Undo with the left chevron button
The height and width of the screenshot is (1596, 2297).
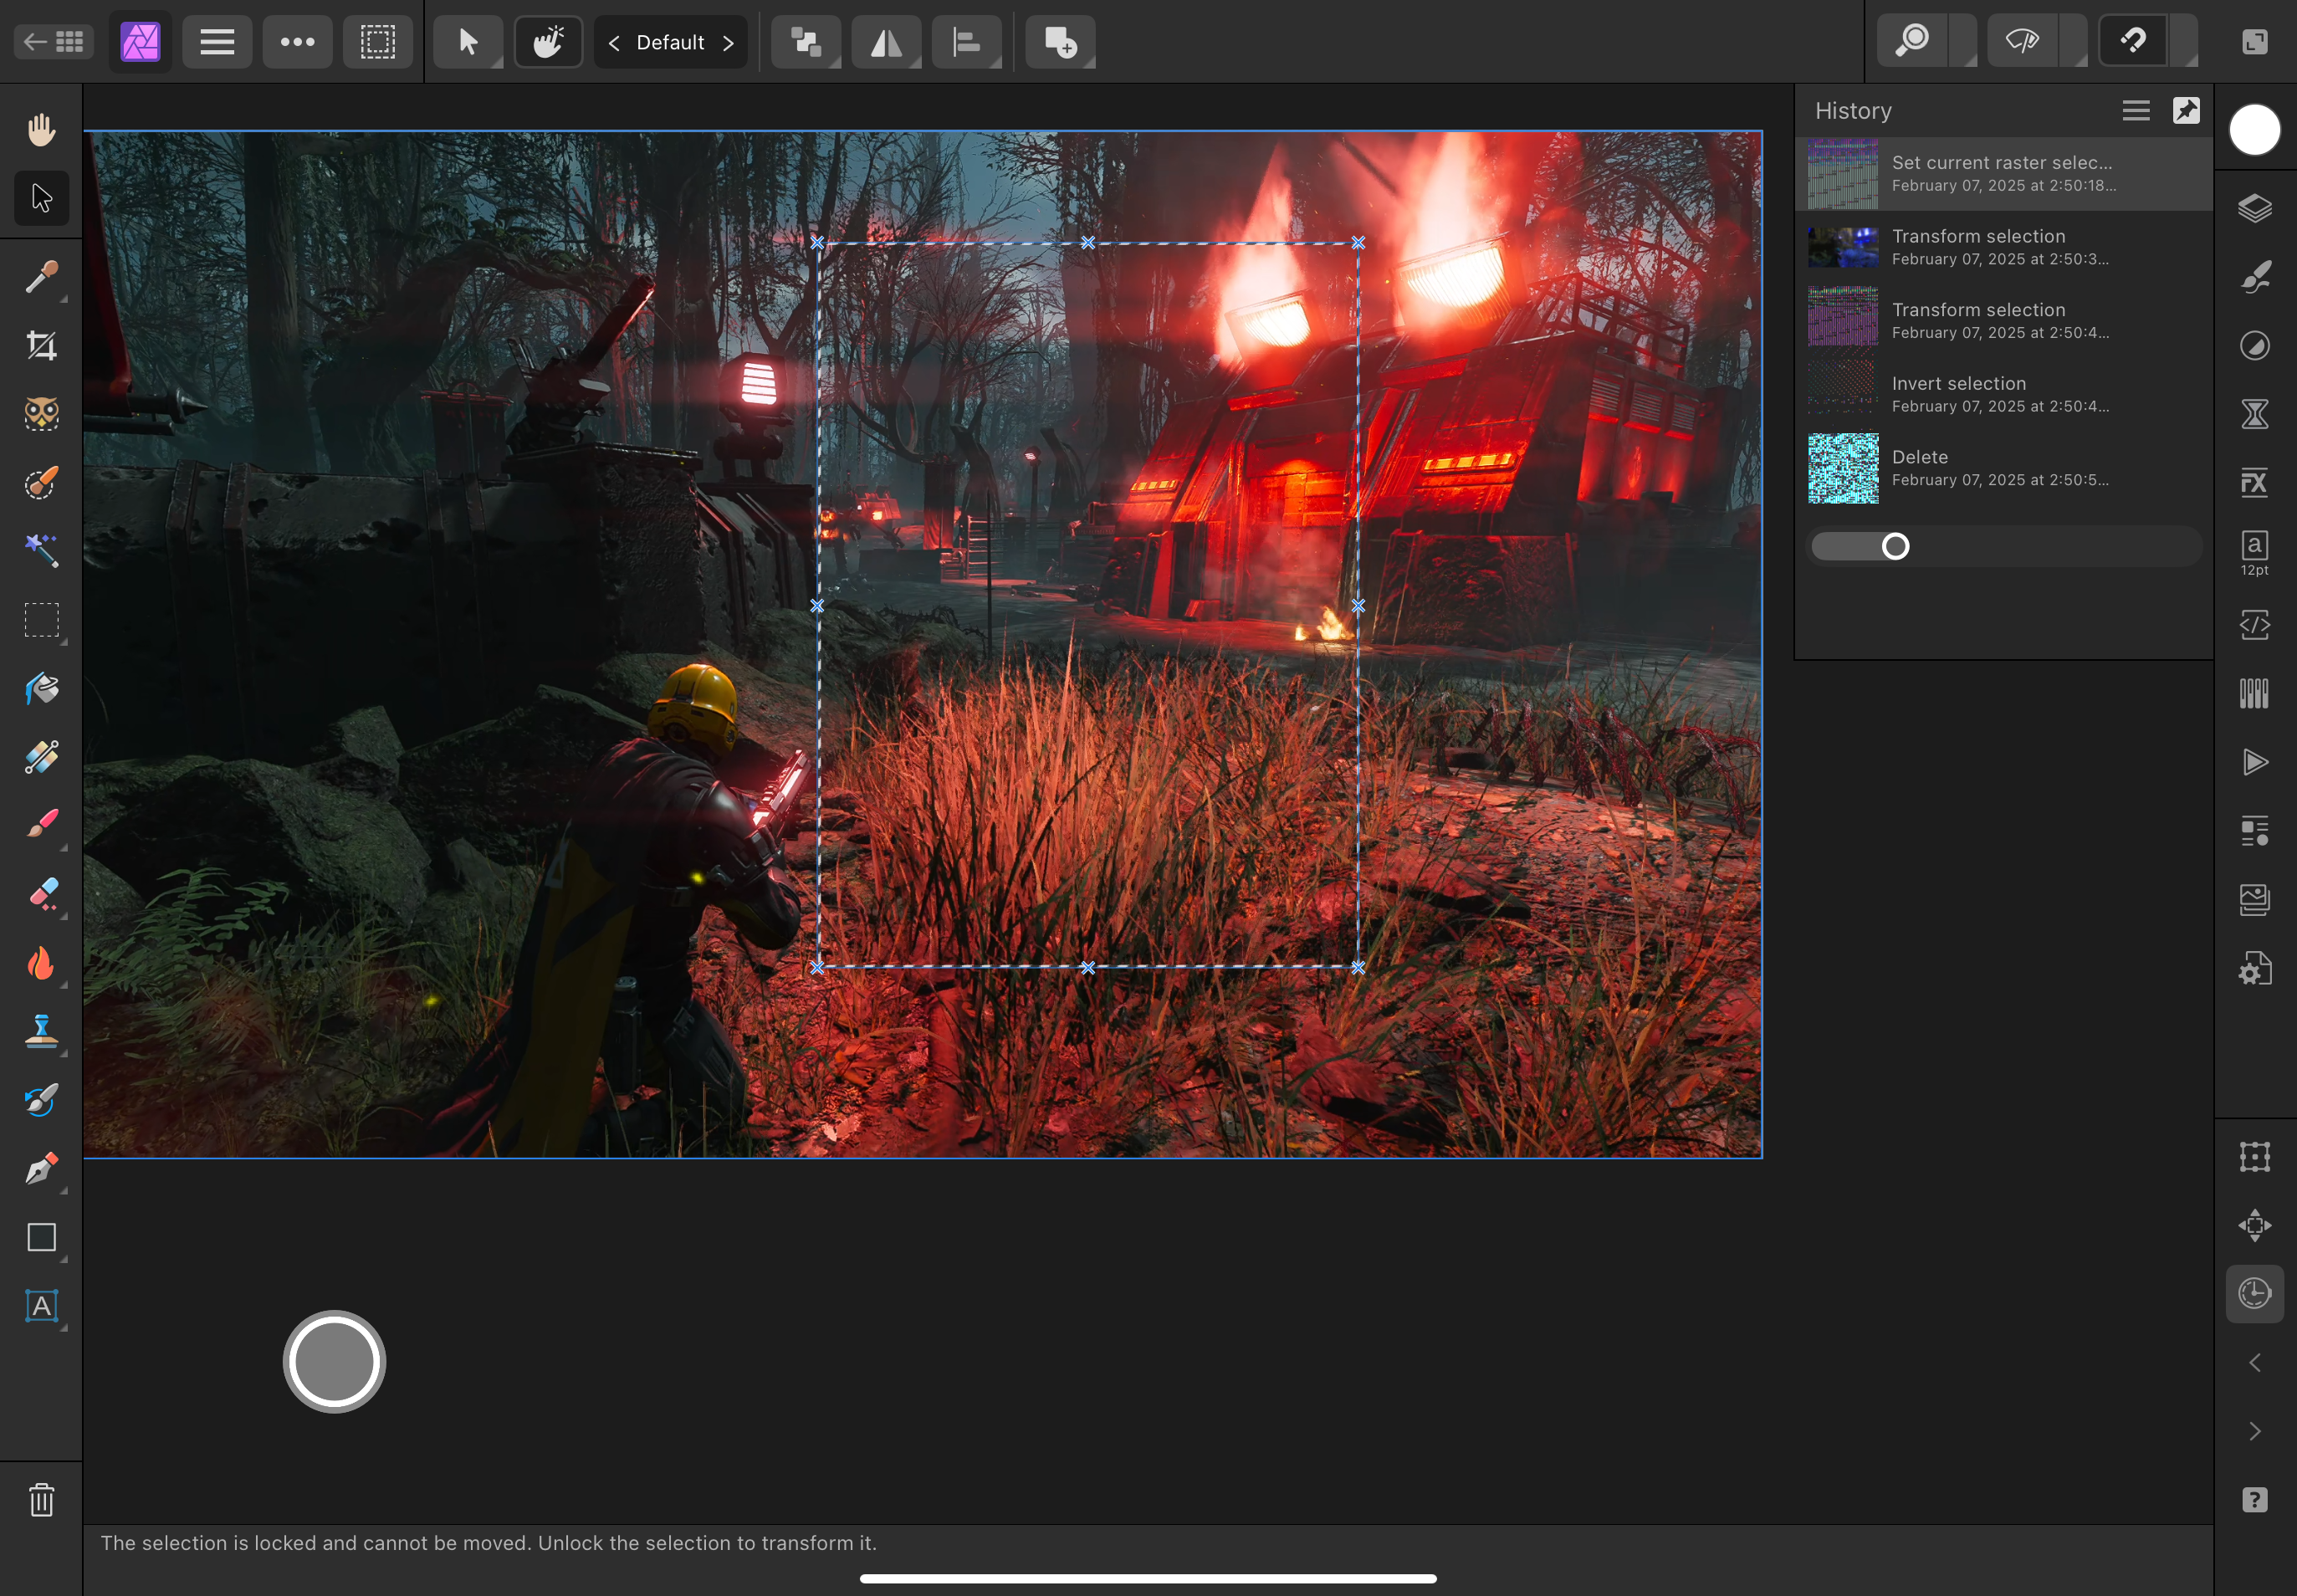(2254, 1363)
